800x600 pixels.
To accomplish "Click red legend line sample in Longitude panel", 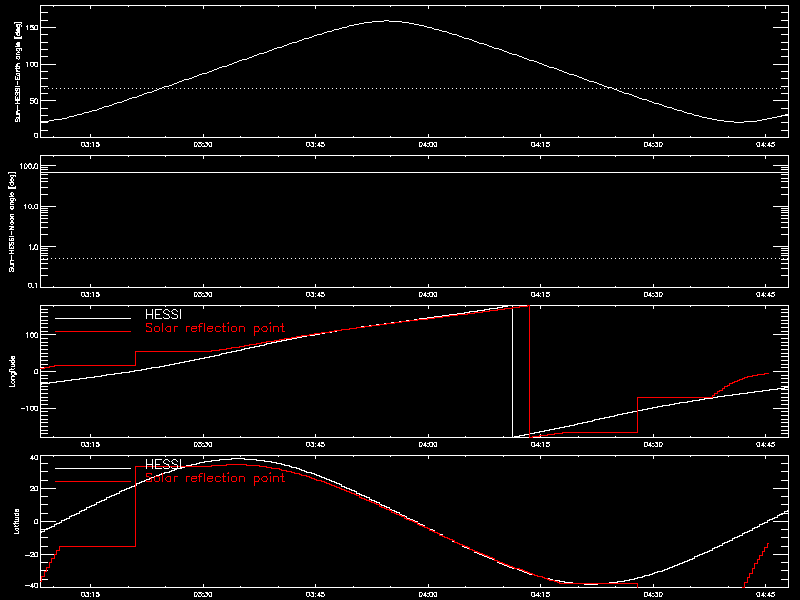I will 93,332.
